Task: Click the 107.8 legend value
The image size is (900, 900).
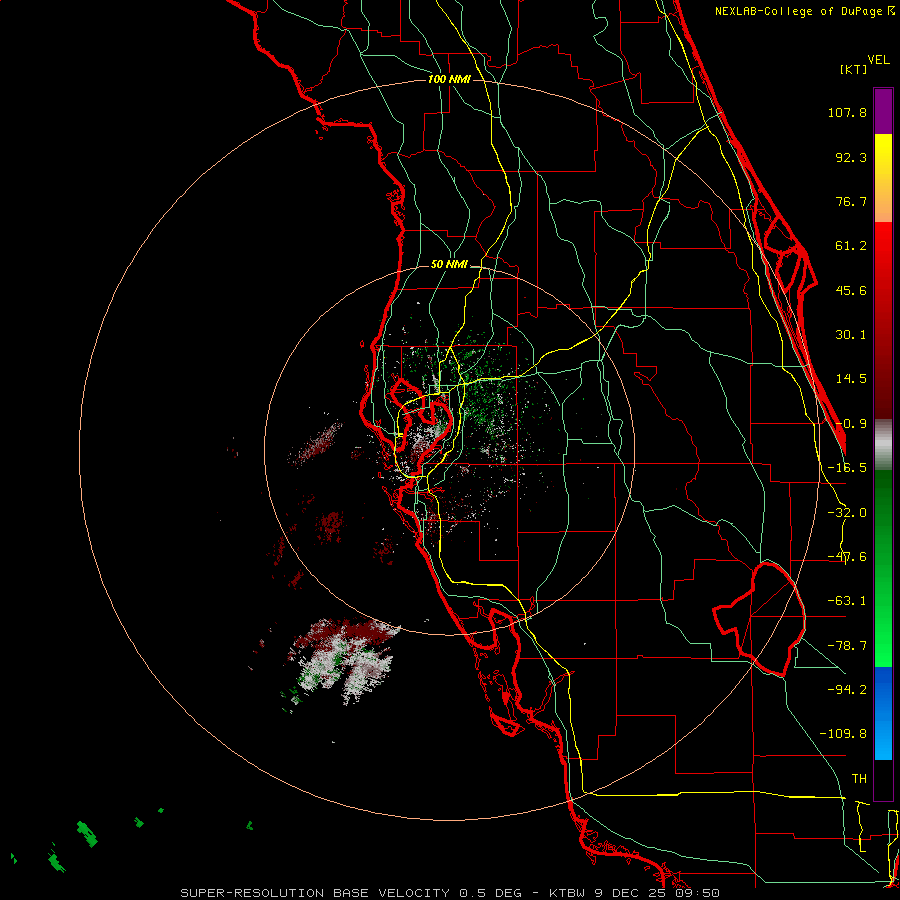Action: 847,112
